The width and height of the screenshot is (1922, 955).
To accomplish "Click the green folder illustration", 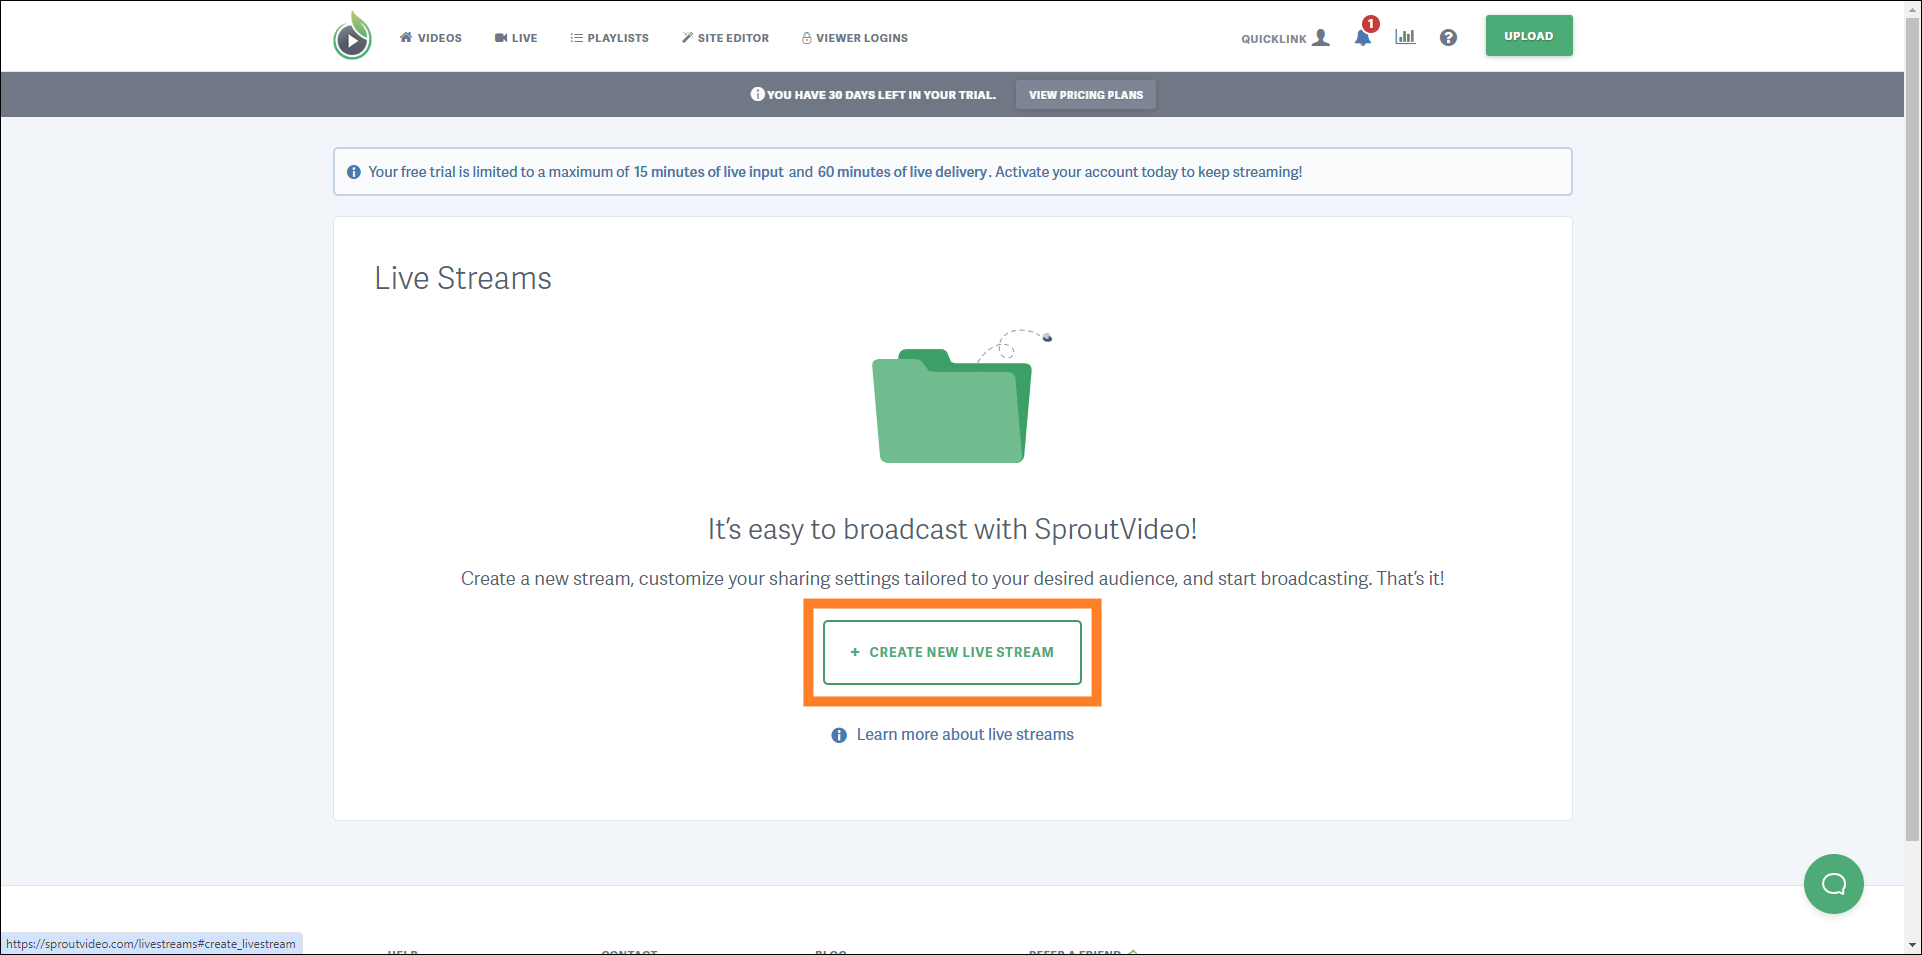I will click(x=952, y=405).
